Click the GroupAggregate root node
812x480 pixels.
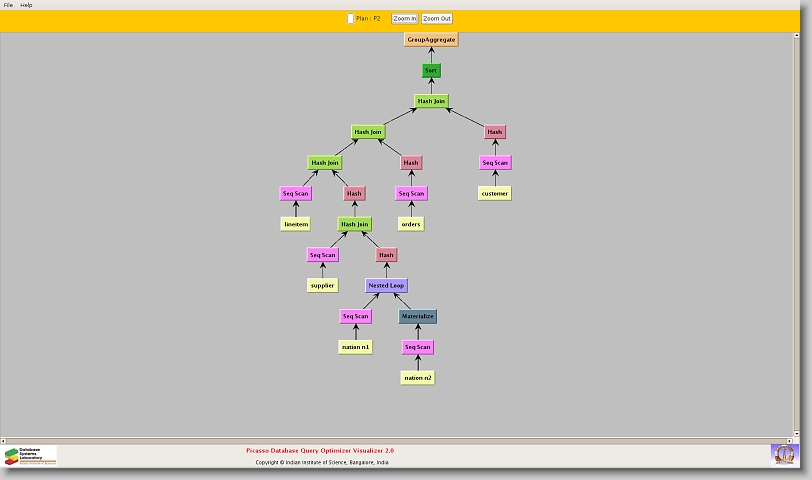tap(431, 39)
